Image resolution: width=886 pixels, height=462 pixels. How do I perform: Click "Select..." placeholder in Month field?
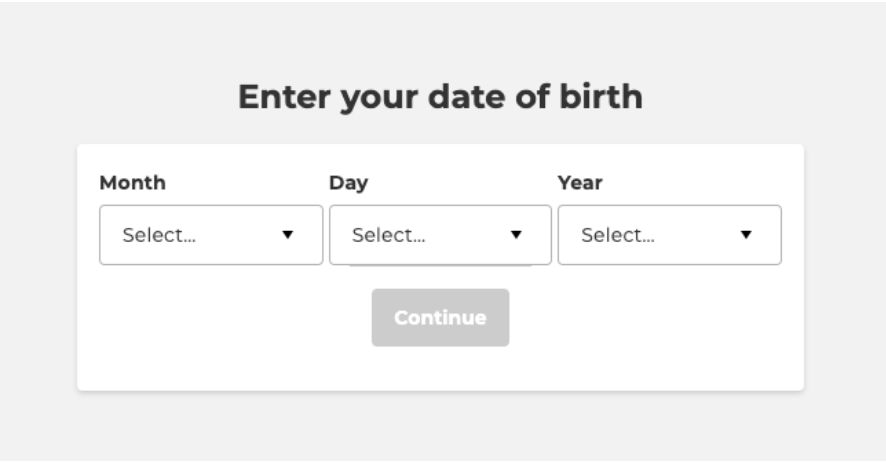click(x=159, y=235)
